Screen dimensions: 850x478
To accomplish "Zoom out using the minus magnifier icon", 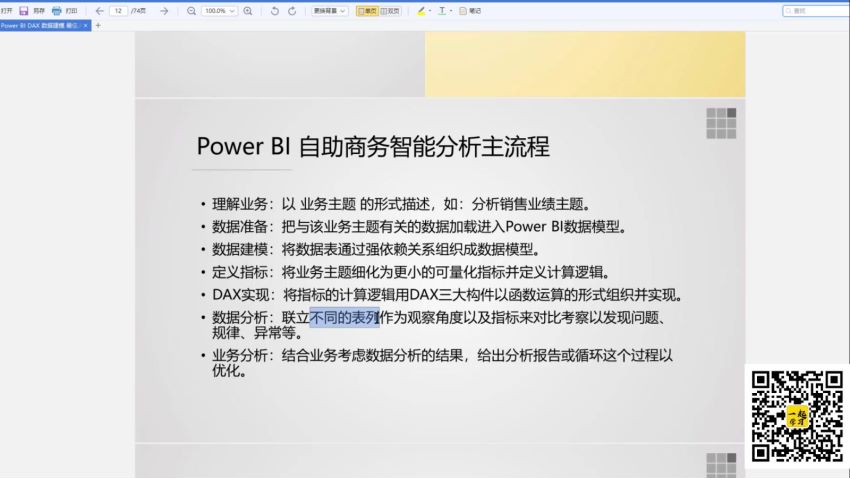I will [191, 11].
